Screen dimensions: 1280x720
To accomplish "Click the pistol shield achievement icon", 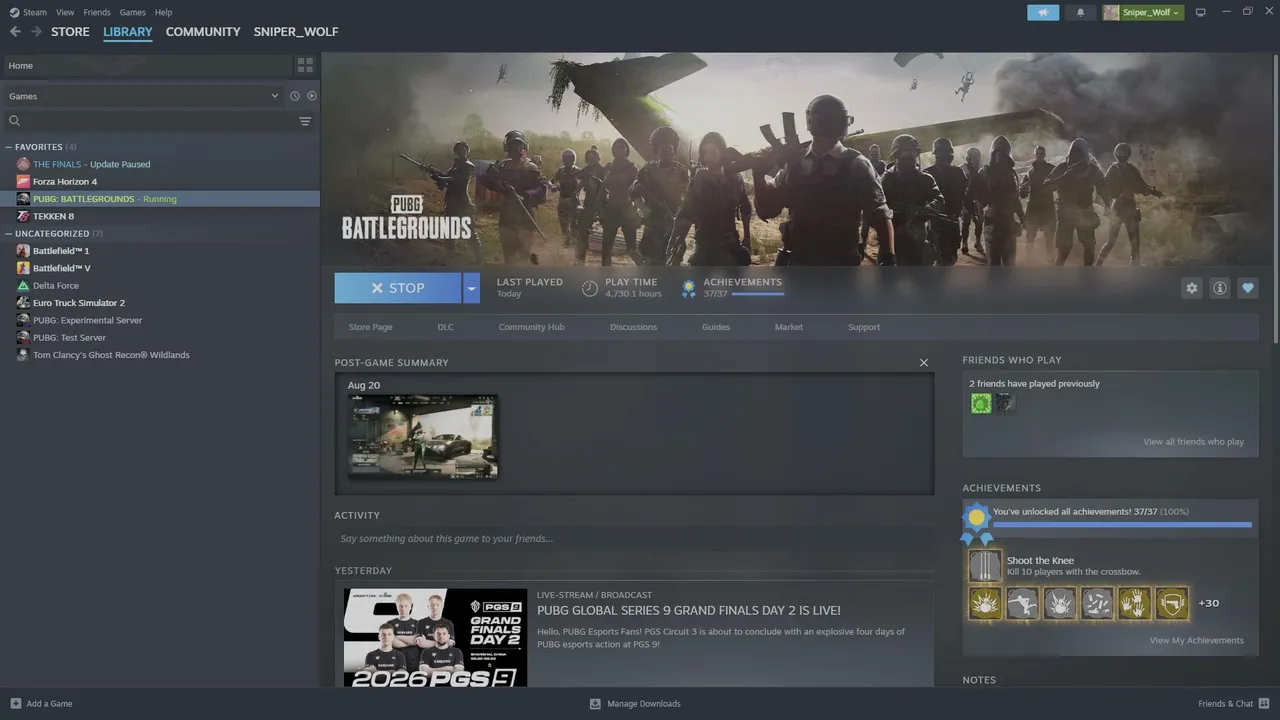I will [1172, 603].
